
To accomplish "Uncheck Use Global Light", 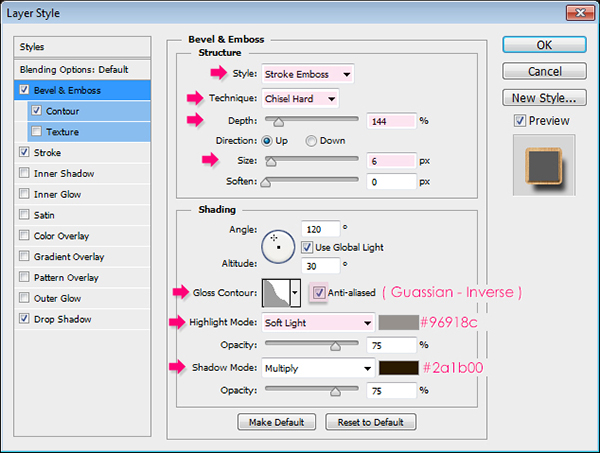I will 307,247.
